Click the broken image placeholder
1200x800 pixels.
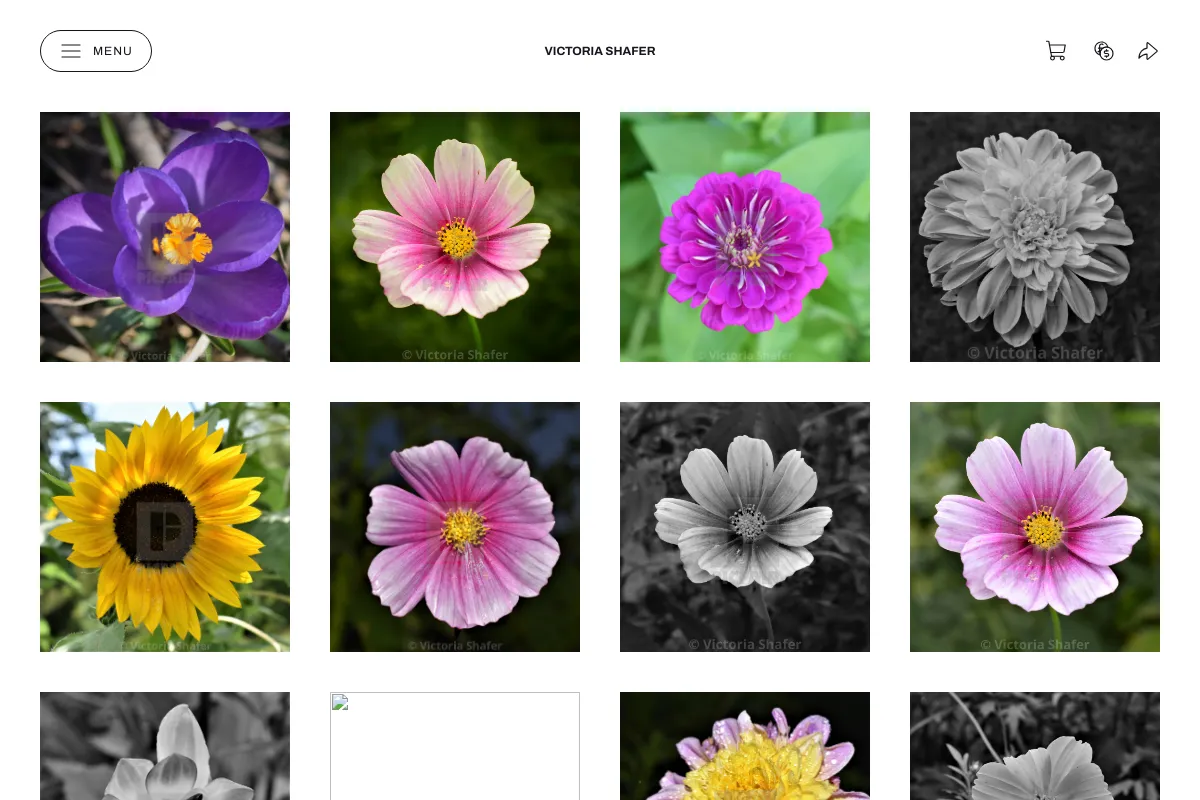point(455,746)
